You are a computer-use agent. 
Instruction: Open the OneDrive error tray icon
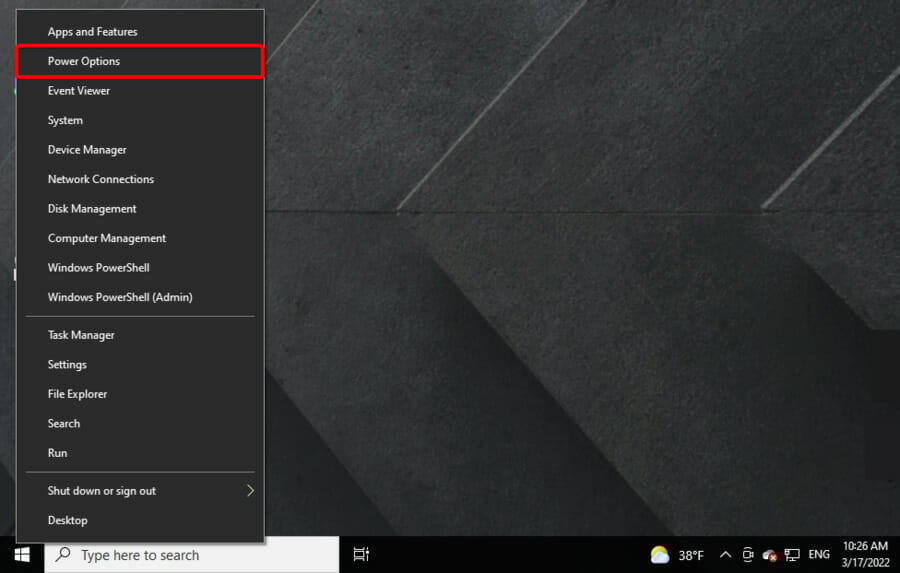(769, 555)
